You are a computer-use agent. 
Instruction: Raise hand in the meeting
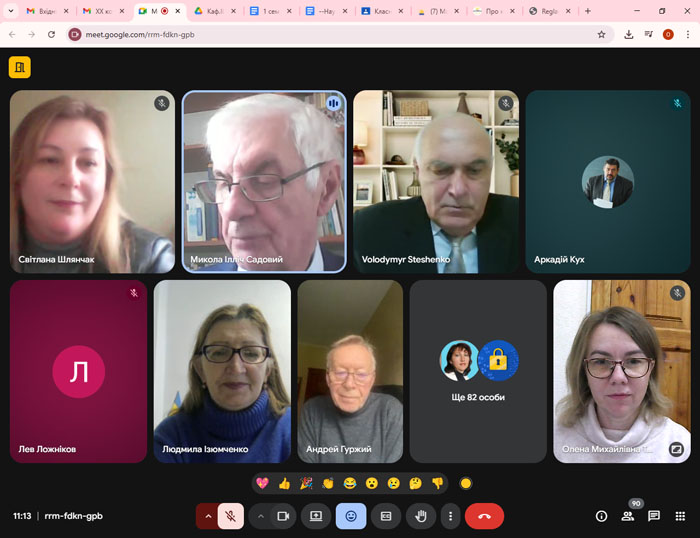coord(422,516)
